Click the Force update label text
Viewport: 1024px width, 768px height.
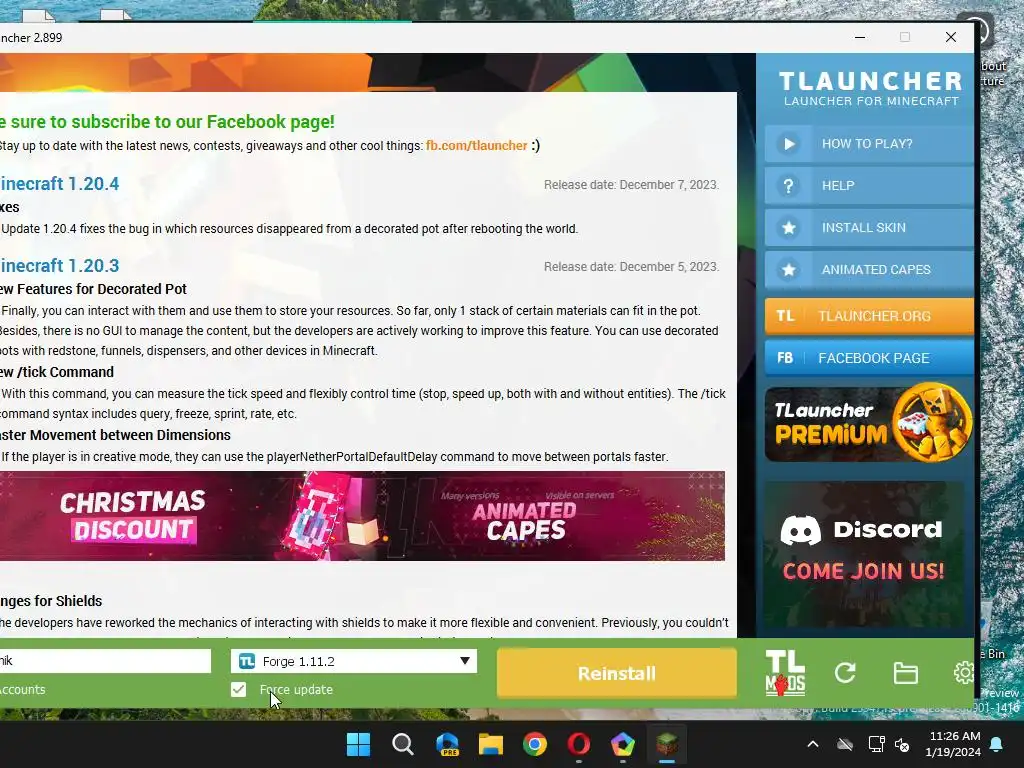click(296, 690)
